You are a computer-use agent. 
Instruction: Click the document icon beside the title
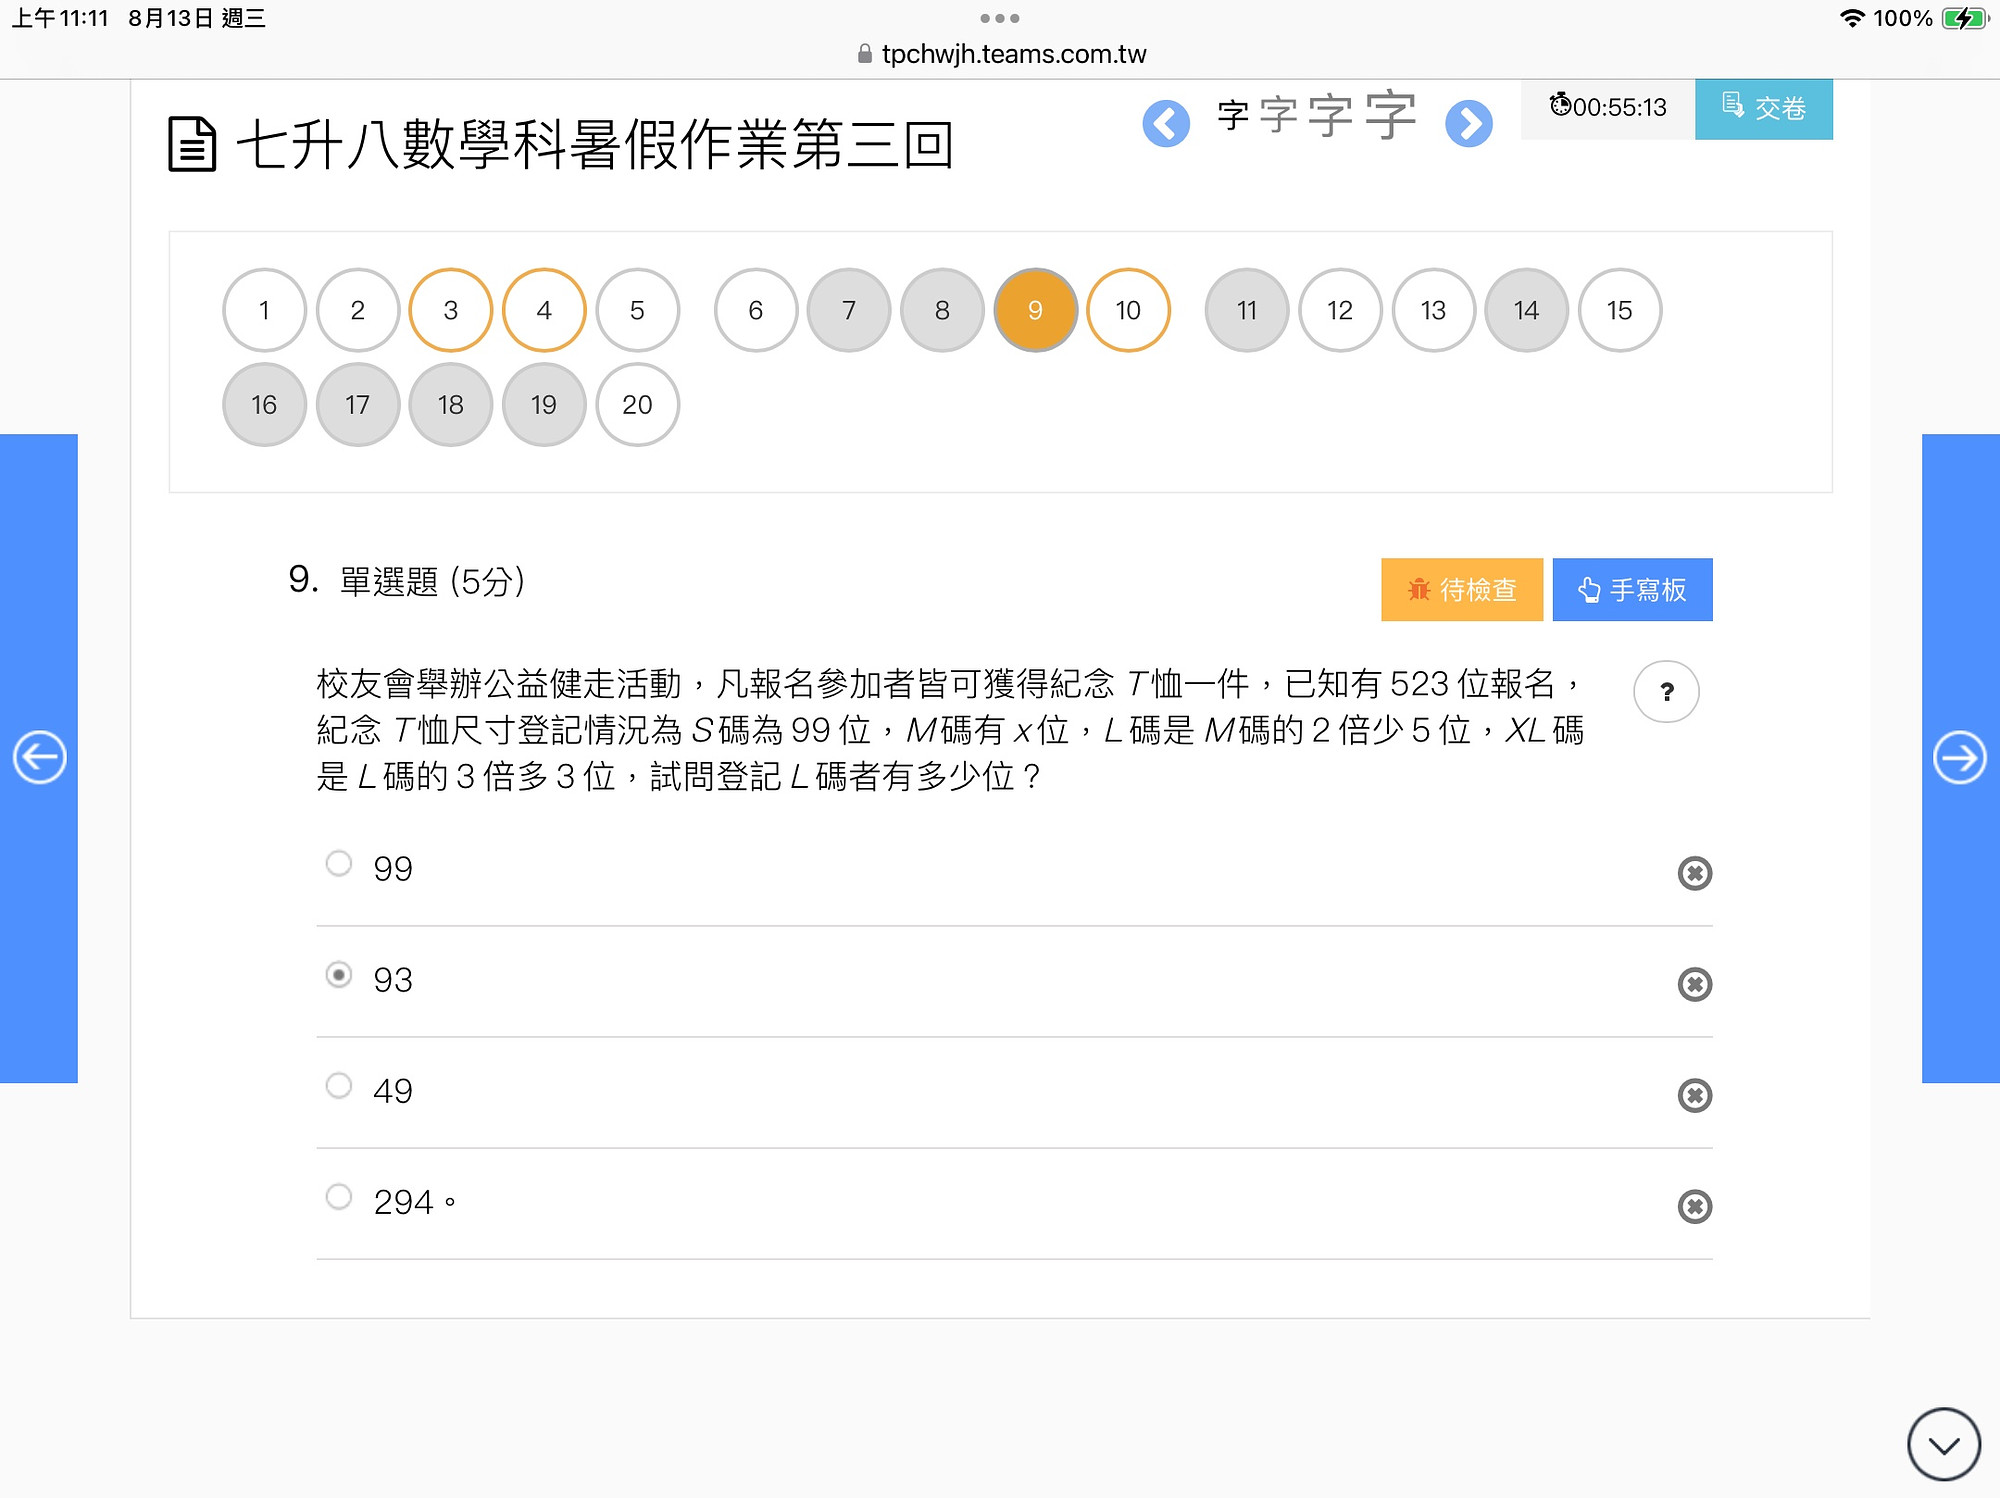pyautogui.click(x=192, y=145)
